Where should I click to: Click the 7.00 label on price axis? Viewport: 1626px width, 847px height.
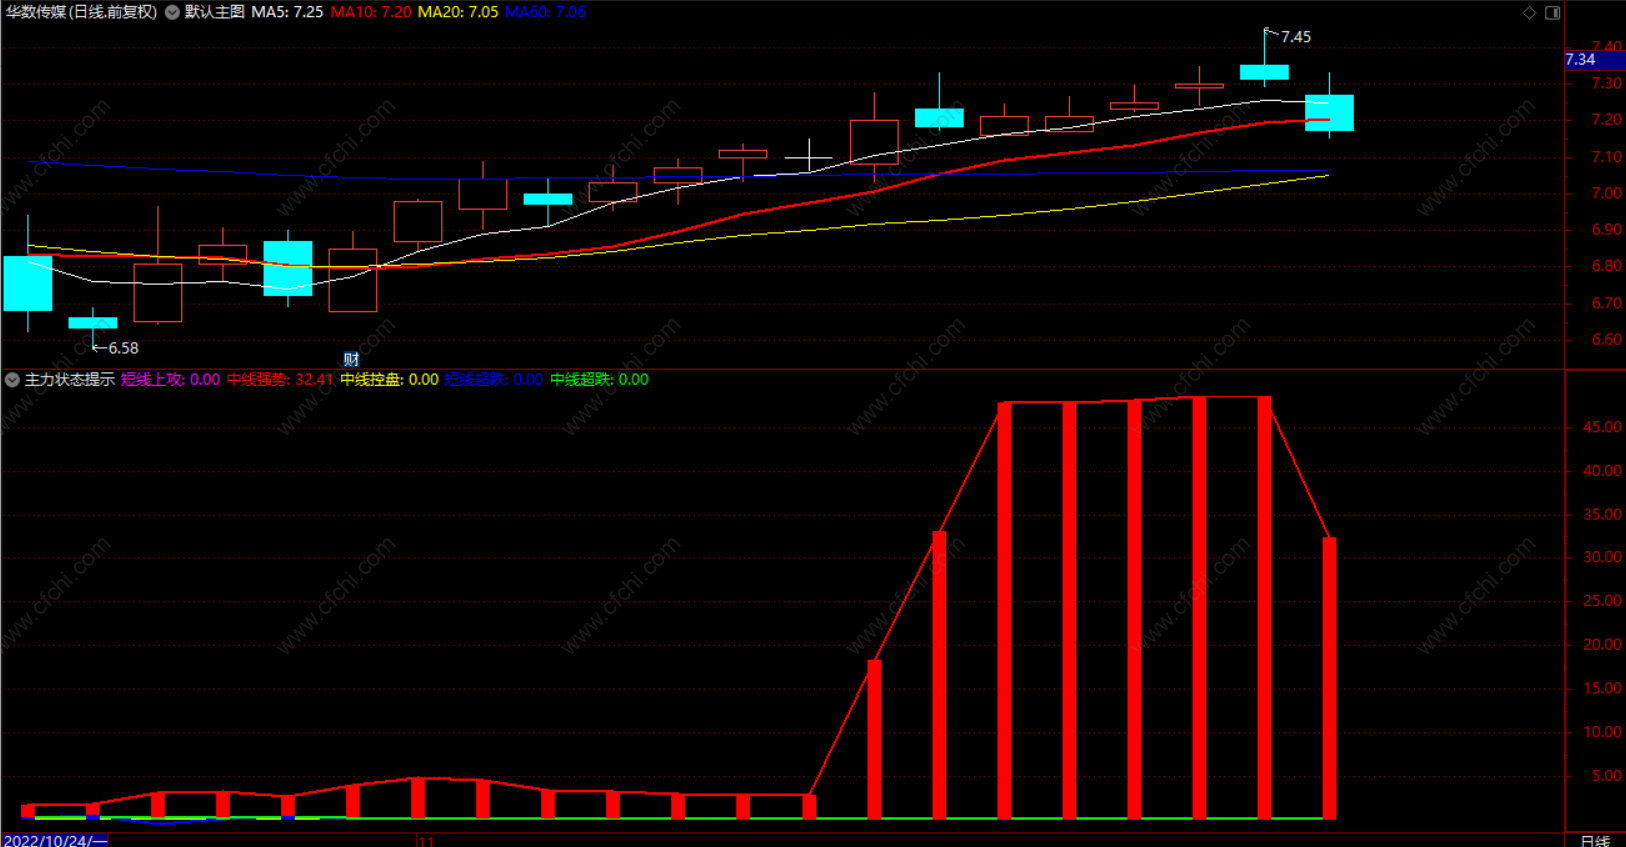1607,193
